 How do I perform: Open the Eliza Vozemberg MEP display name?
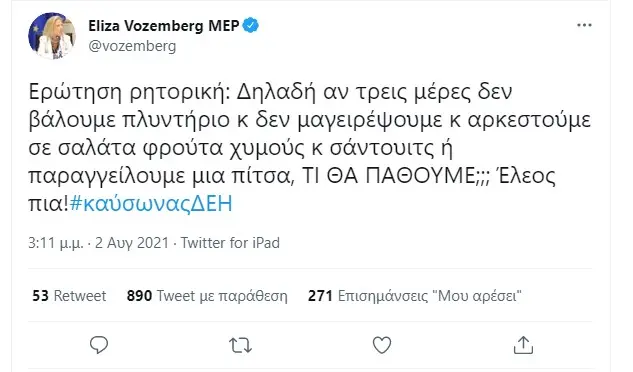163,26
